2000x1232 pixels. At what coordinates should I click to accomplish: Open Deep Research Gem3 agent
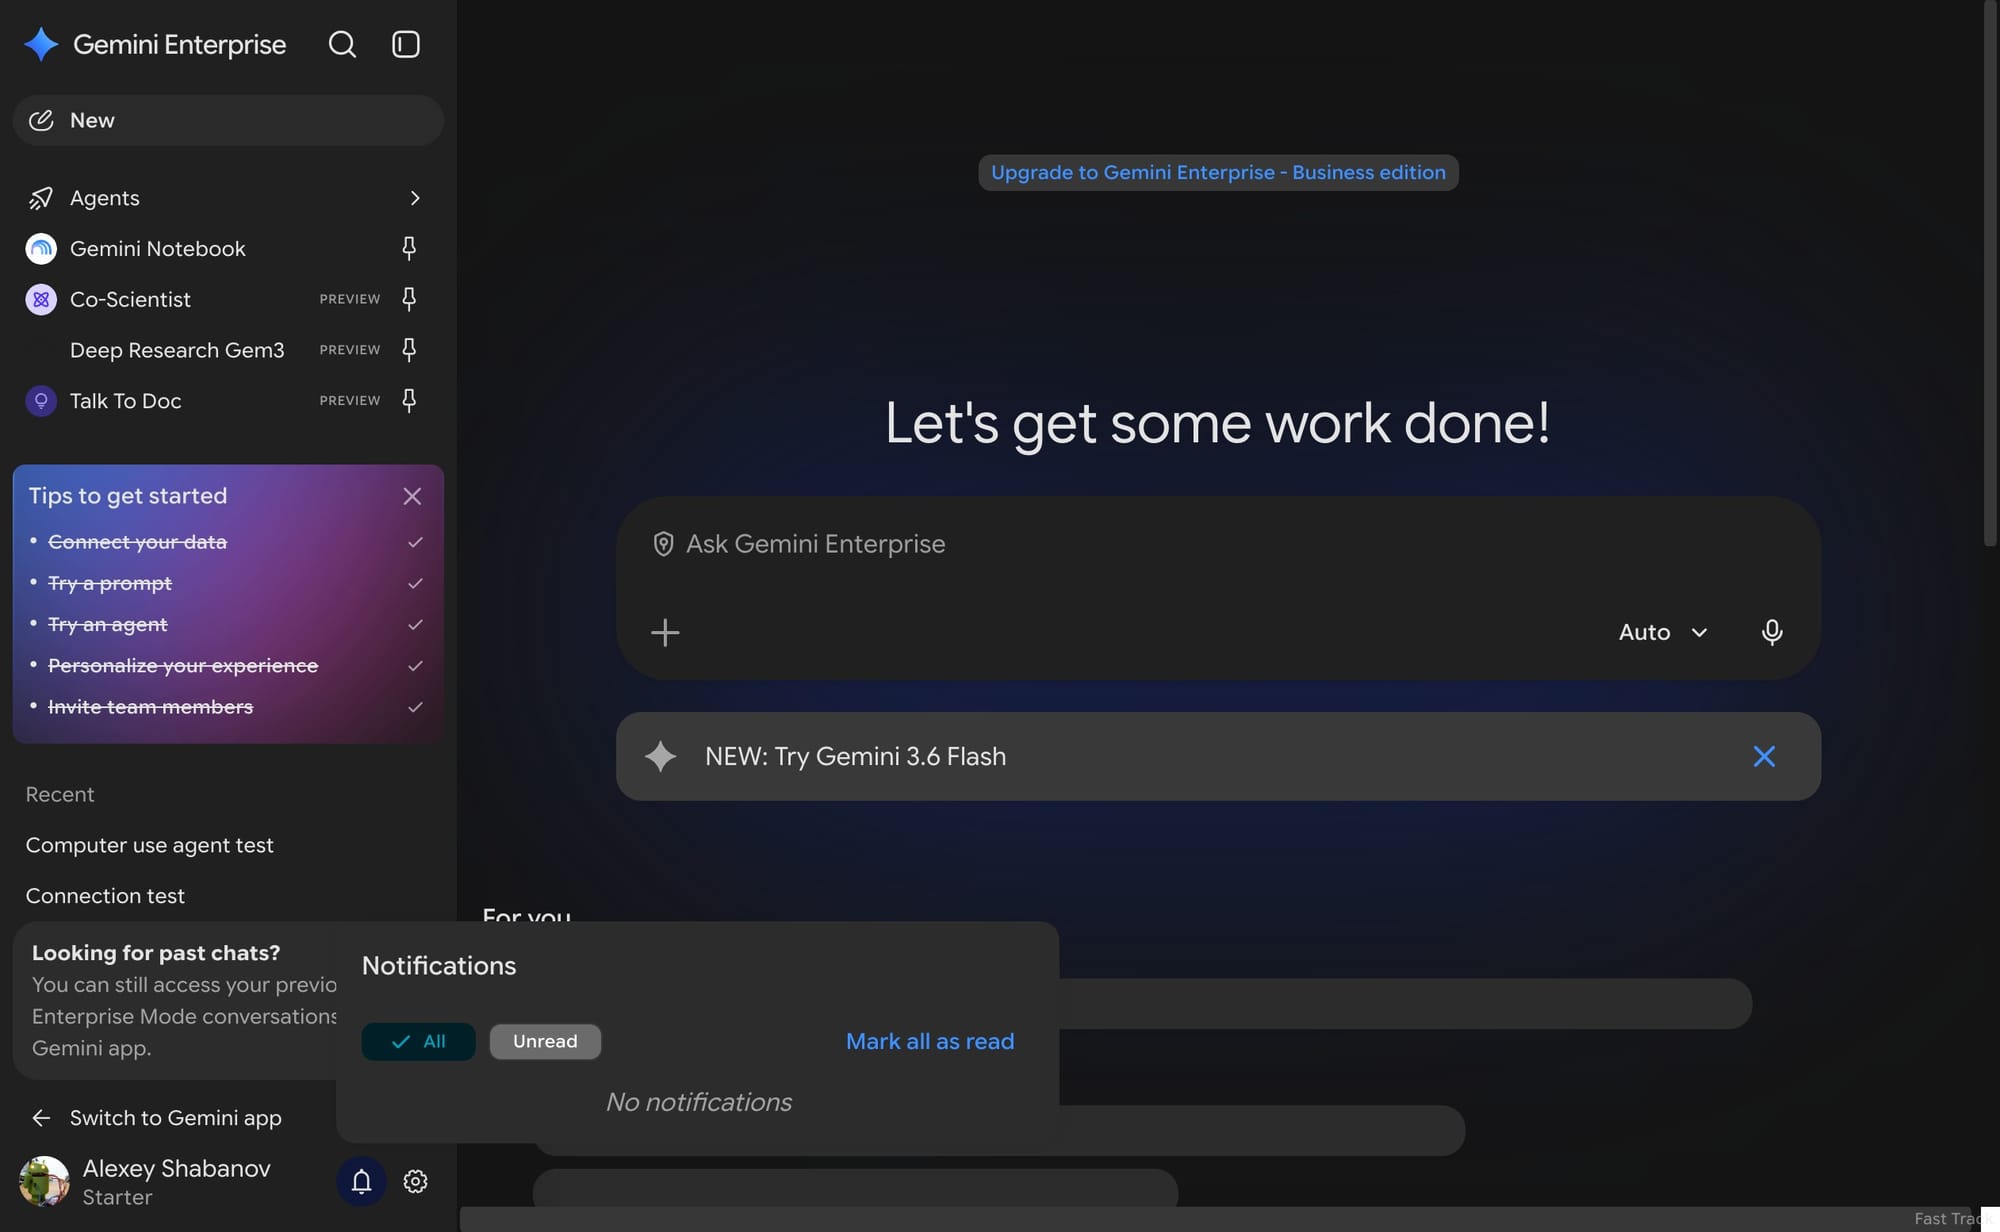point(177,350)
